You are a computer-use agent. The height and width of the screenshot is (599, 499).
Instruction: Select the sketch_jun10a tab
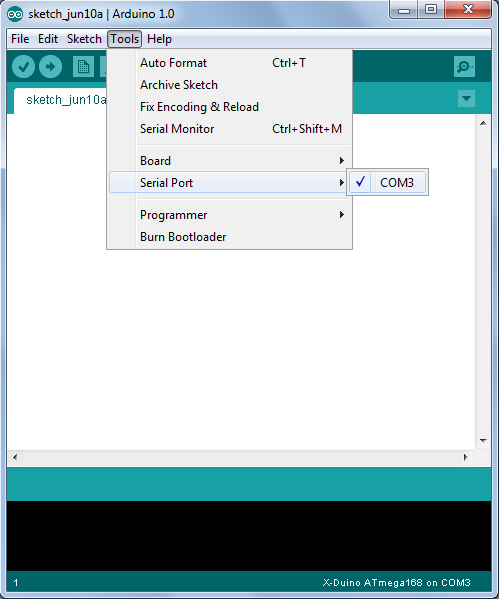61,100
